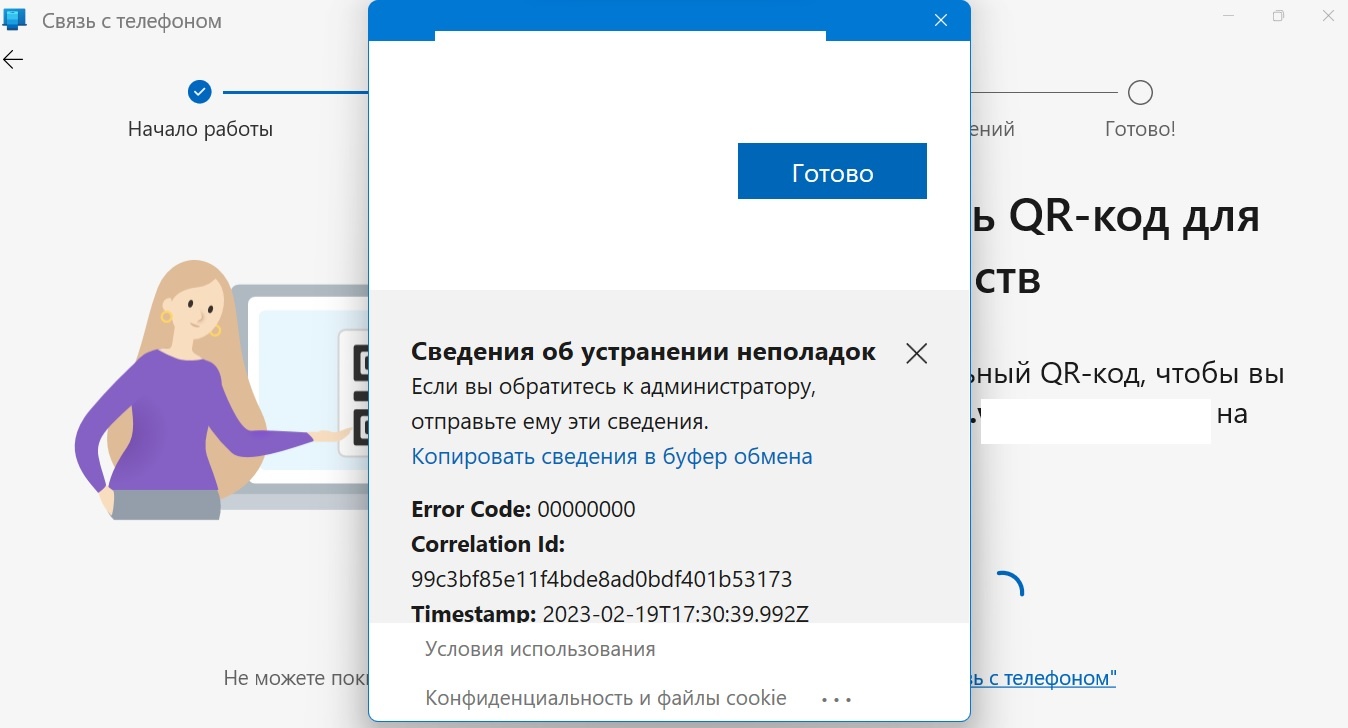Click the loading spinner indicator
Viewport: 1348px width, 728px height.
point(1008,584)
